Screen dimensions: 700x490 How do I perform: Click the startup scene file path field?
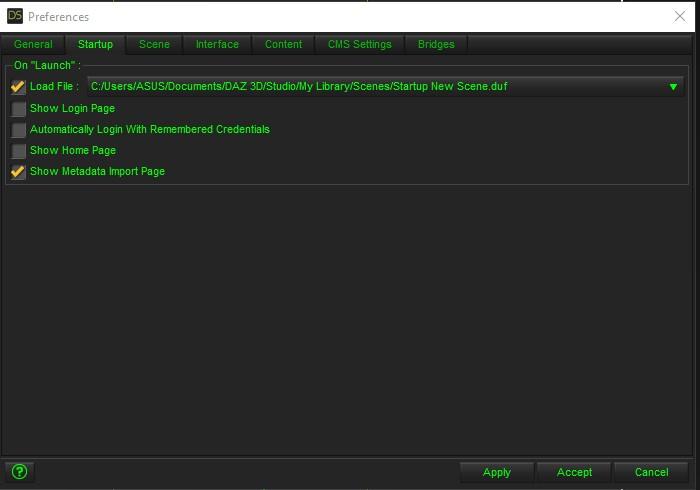tap(385, 87)
